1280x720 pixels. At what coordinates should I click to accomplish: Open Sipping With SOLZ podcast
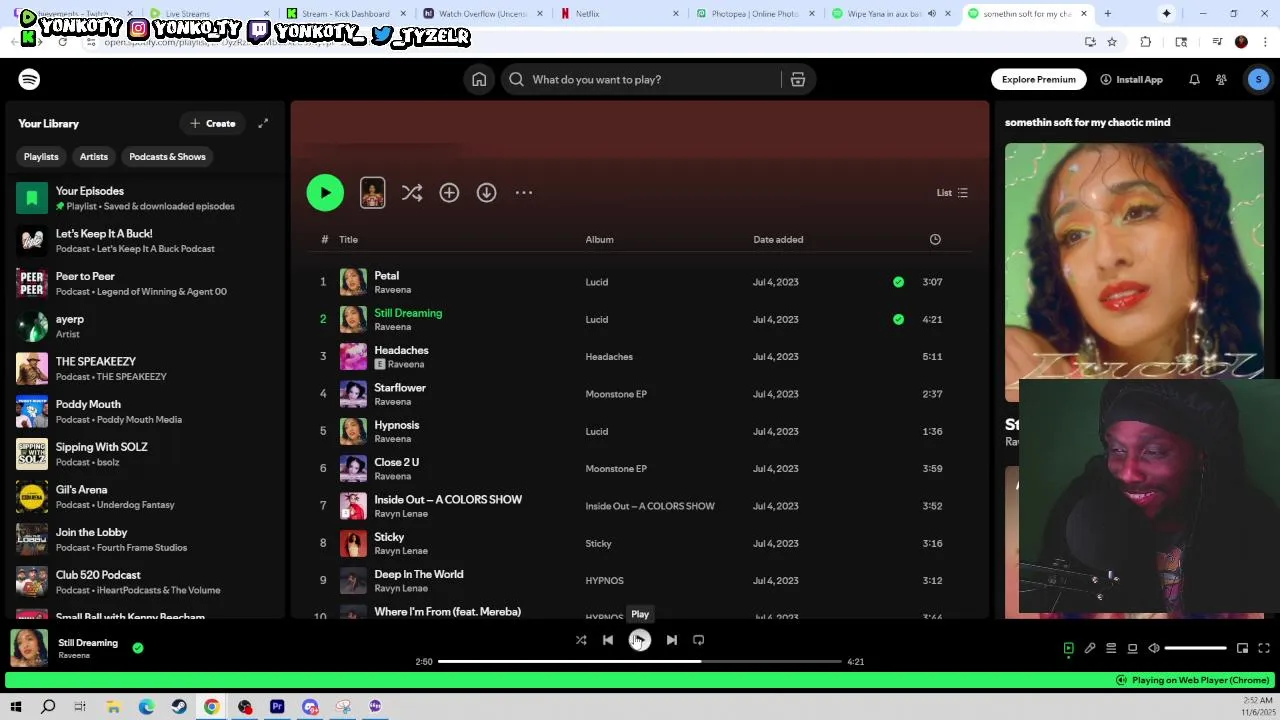(x=145, y=454)
